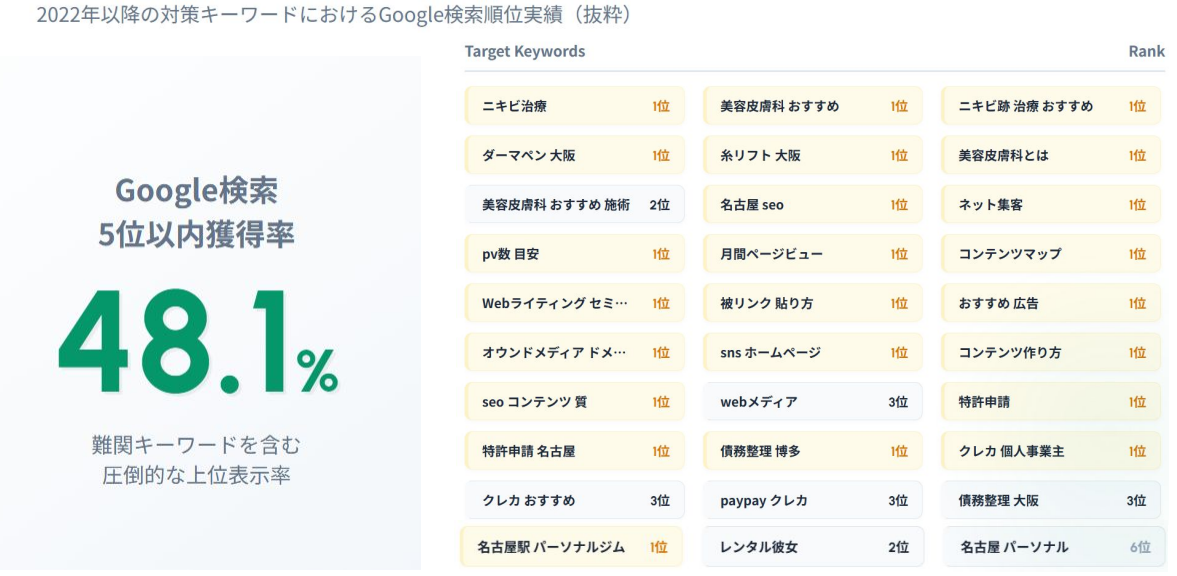
Task: Open the sns ホームページ keyword card
Action: coord(813,352)
